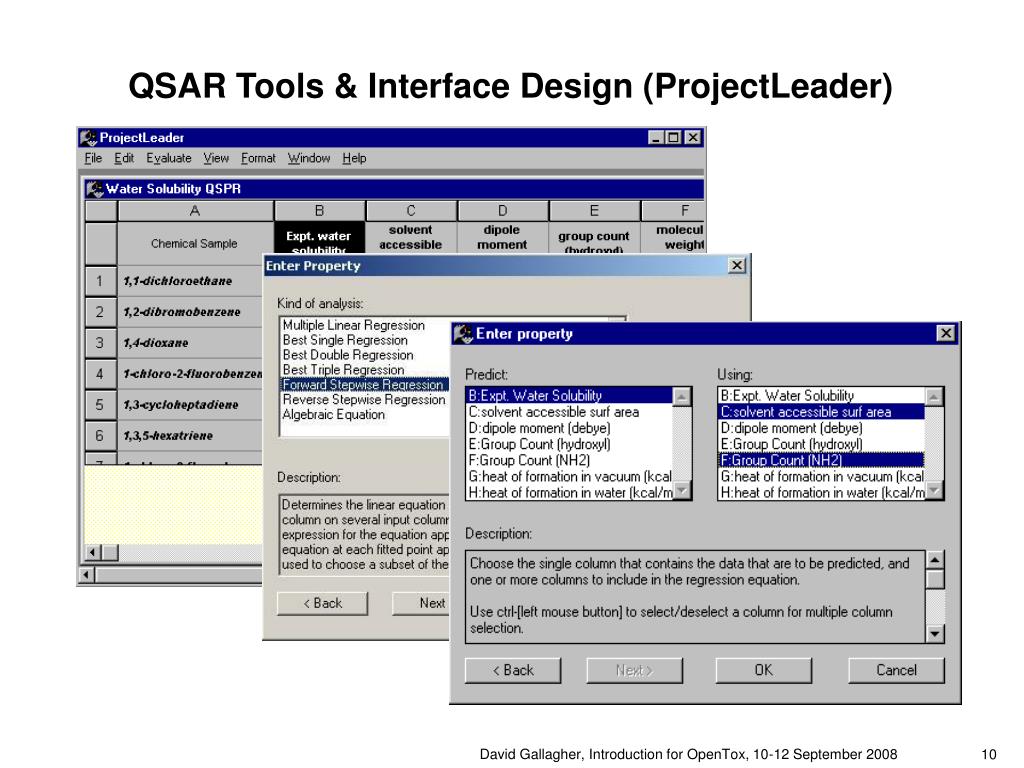Select C:solvent accessible surf area in Using list

pyautogui.click(x=822, y=412)
